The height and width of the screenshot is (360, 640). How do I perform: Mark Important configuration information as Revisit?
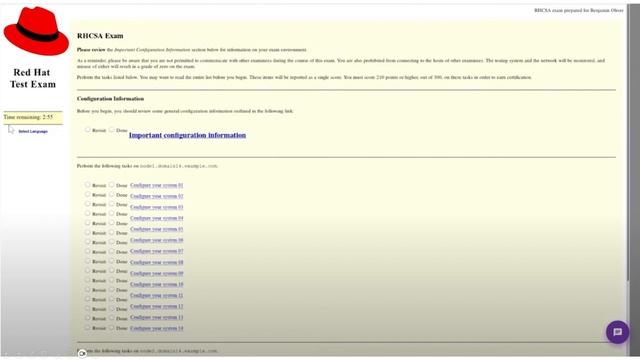point(87,129)
